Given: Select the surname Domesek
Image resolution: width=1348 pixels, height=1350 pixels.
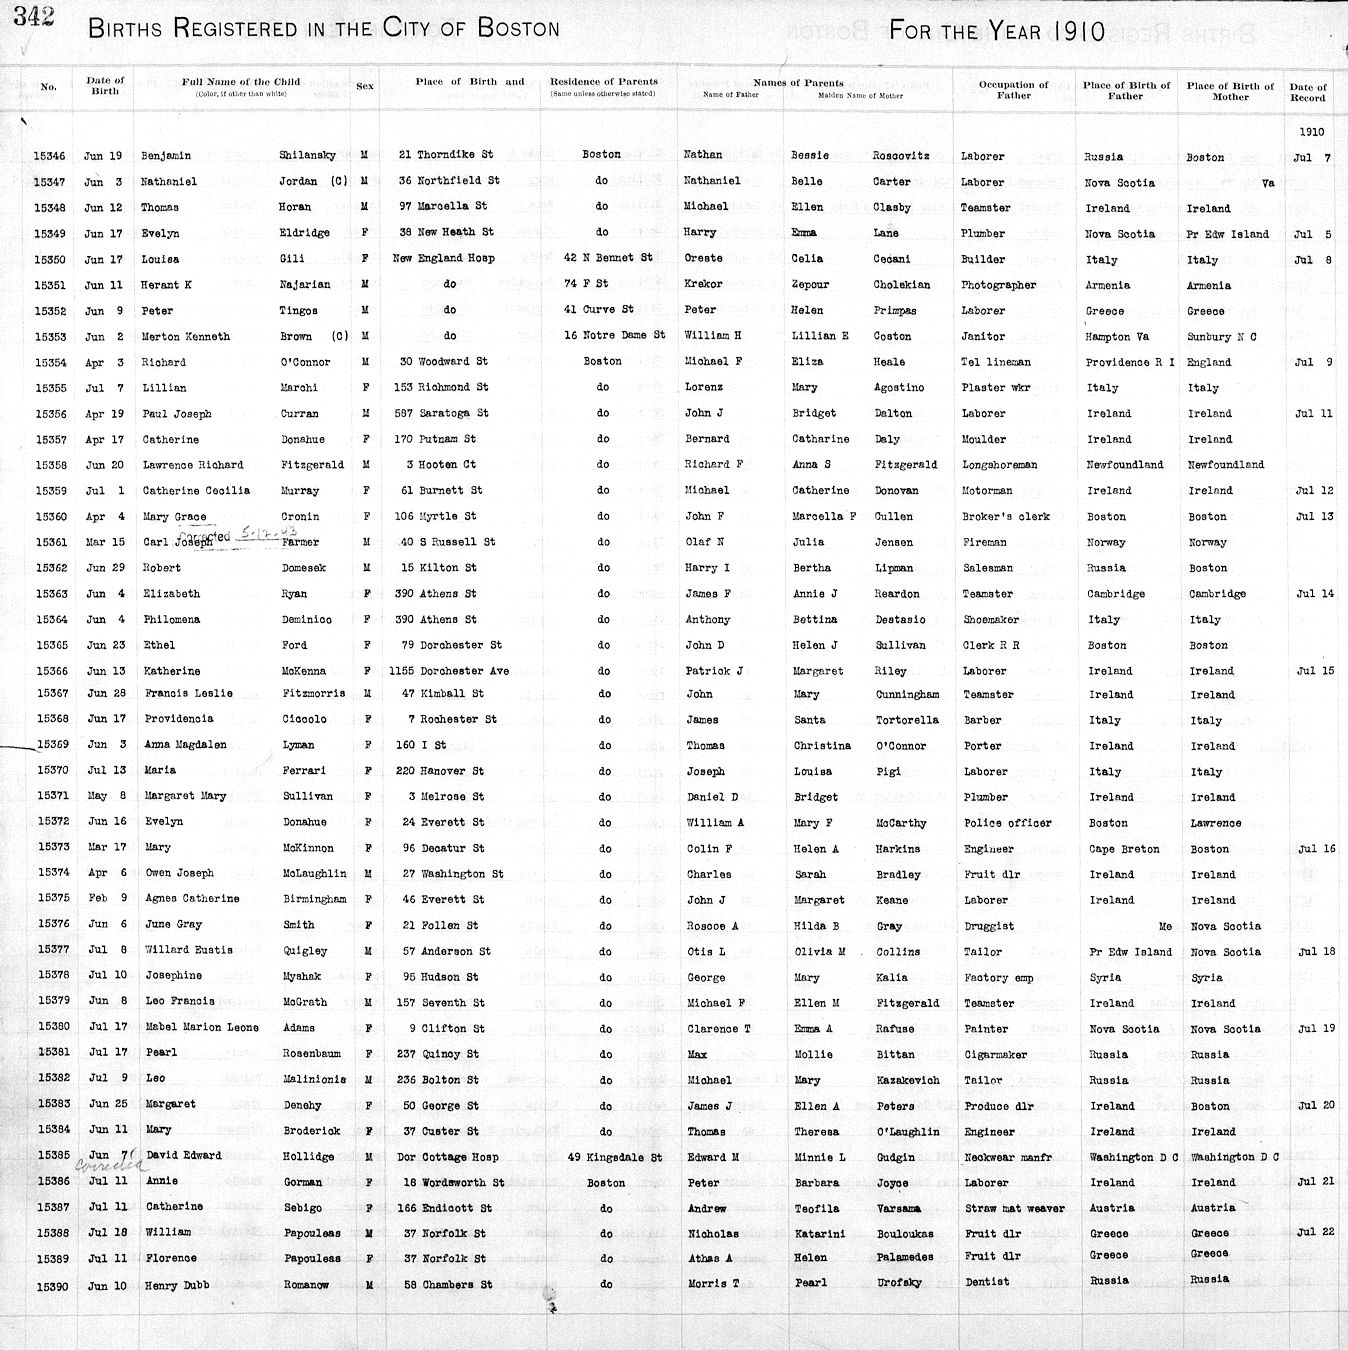Looking at the screenshot, I should tap(303, 568).
